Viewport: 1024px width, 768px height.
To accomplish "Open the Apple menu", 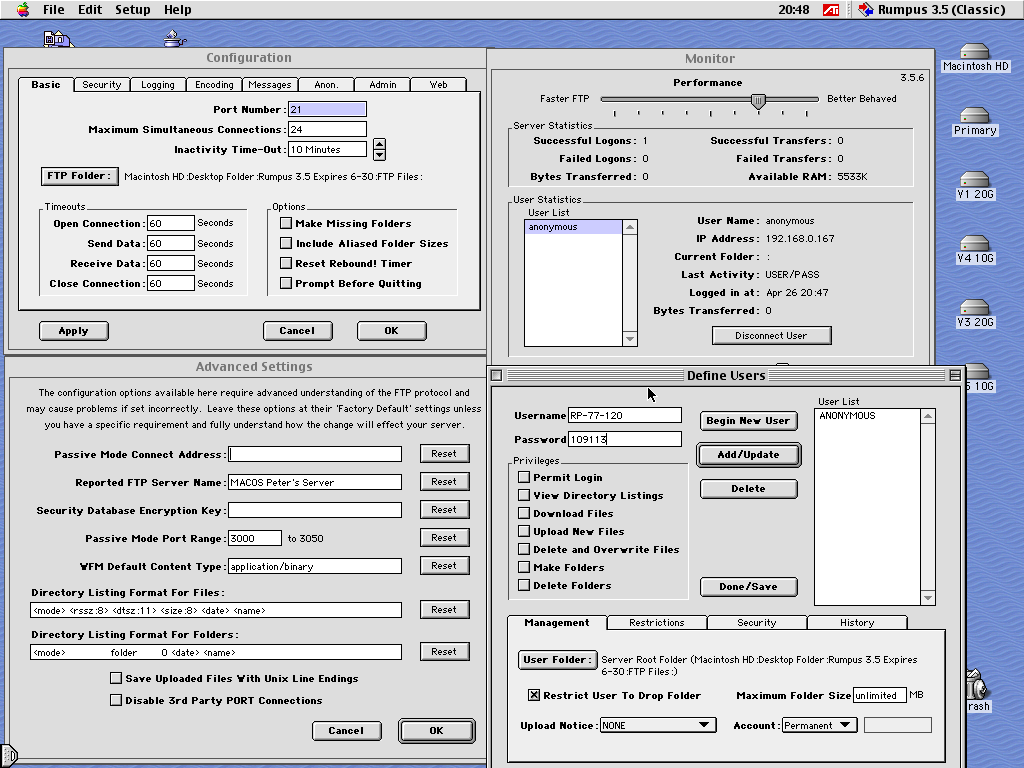I will point(23,10).
